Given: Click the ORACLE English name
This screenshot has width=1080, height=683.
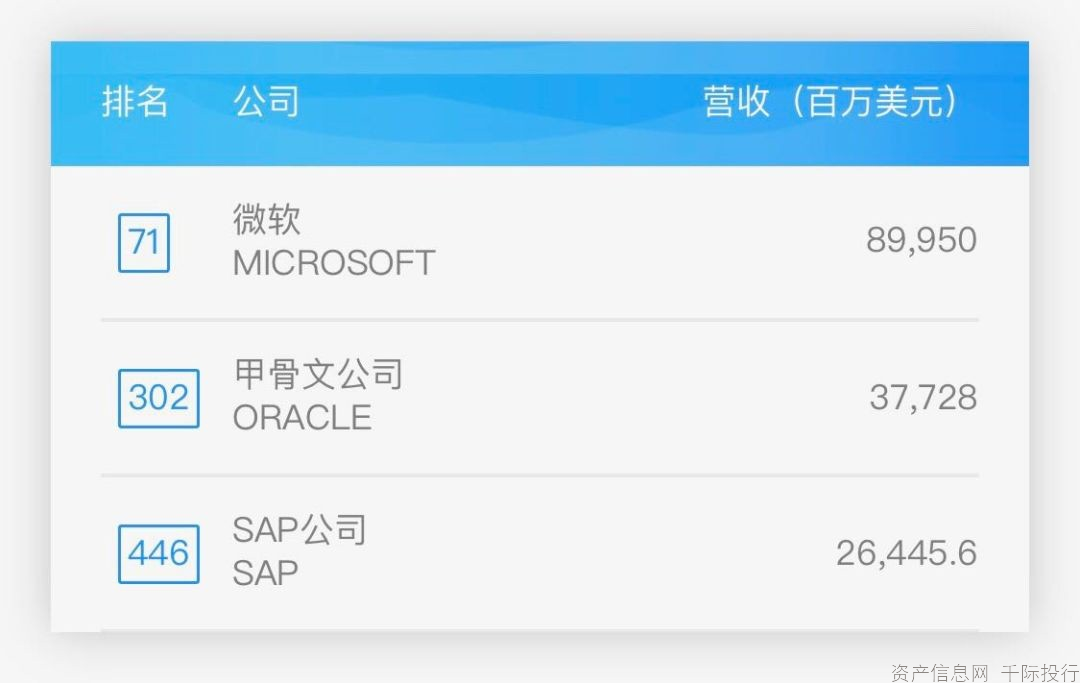Looking at the screenshot, I should tap(302, 418).
